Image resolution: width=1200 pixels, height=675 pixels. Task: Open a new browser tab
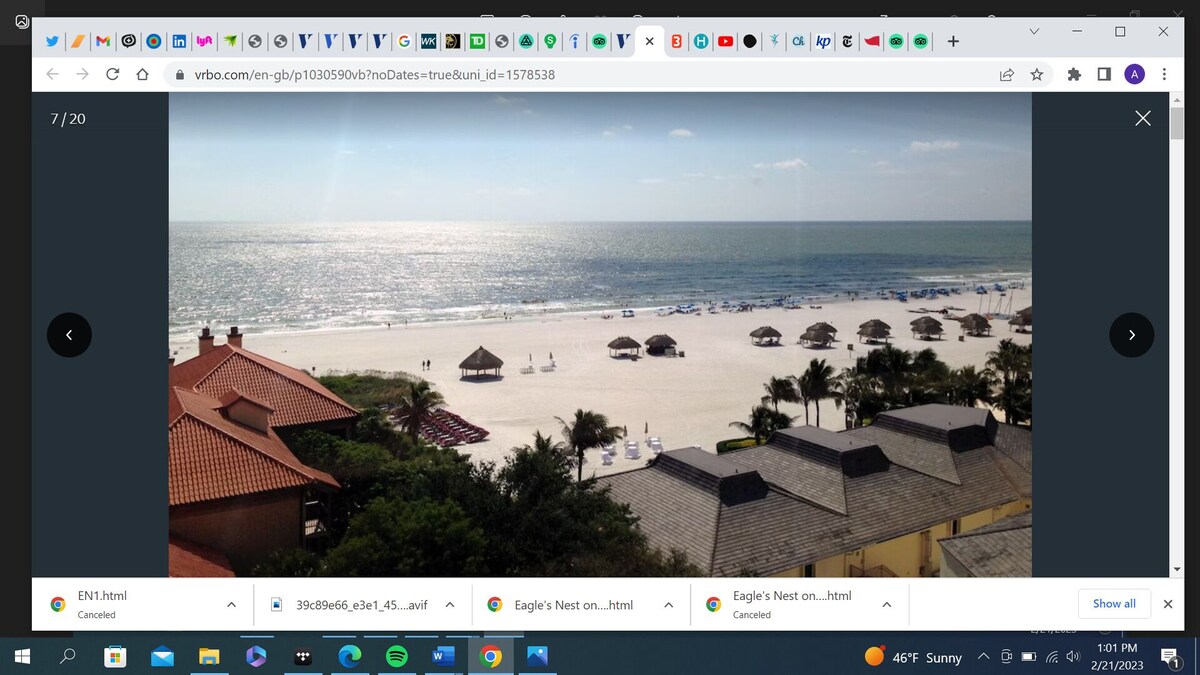tap(953, 41)
